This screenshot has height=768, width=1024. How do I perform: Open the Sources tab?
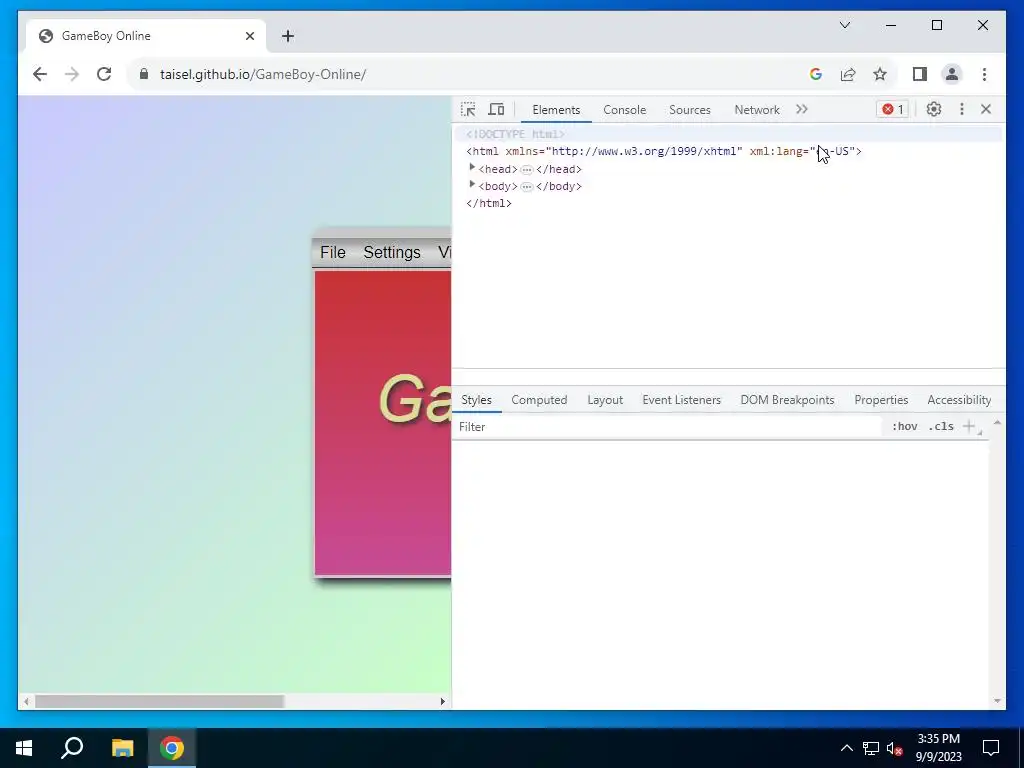[690, 110]
